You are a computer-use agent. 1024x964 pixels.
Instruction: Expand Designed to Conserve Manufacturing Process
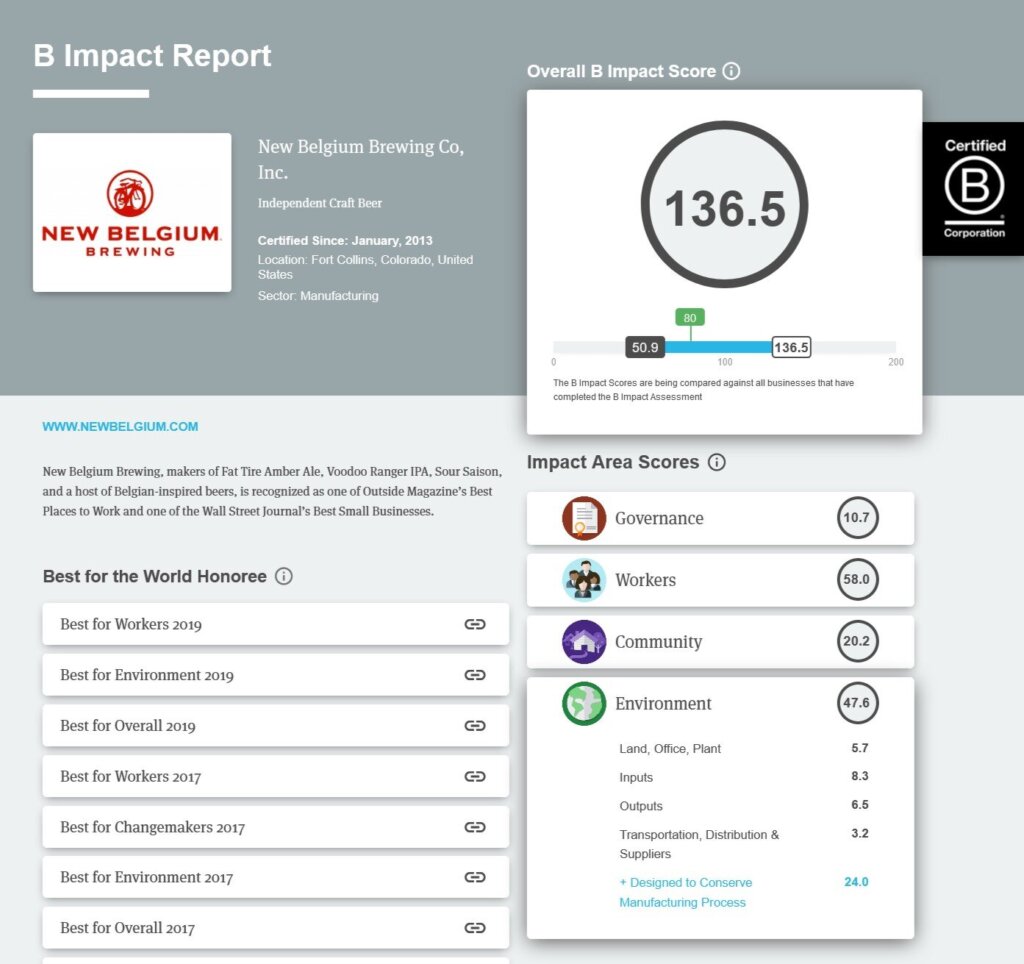(x=686, y=892)
